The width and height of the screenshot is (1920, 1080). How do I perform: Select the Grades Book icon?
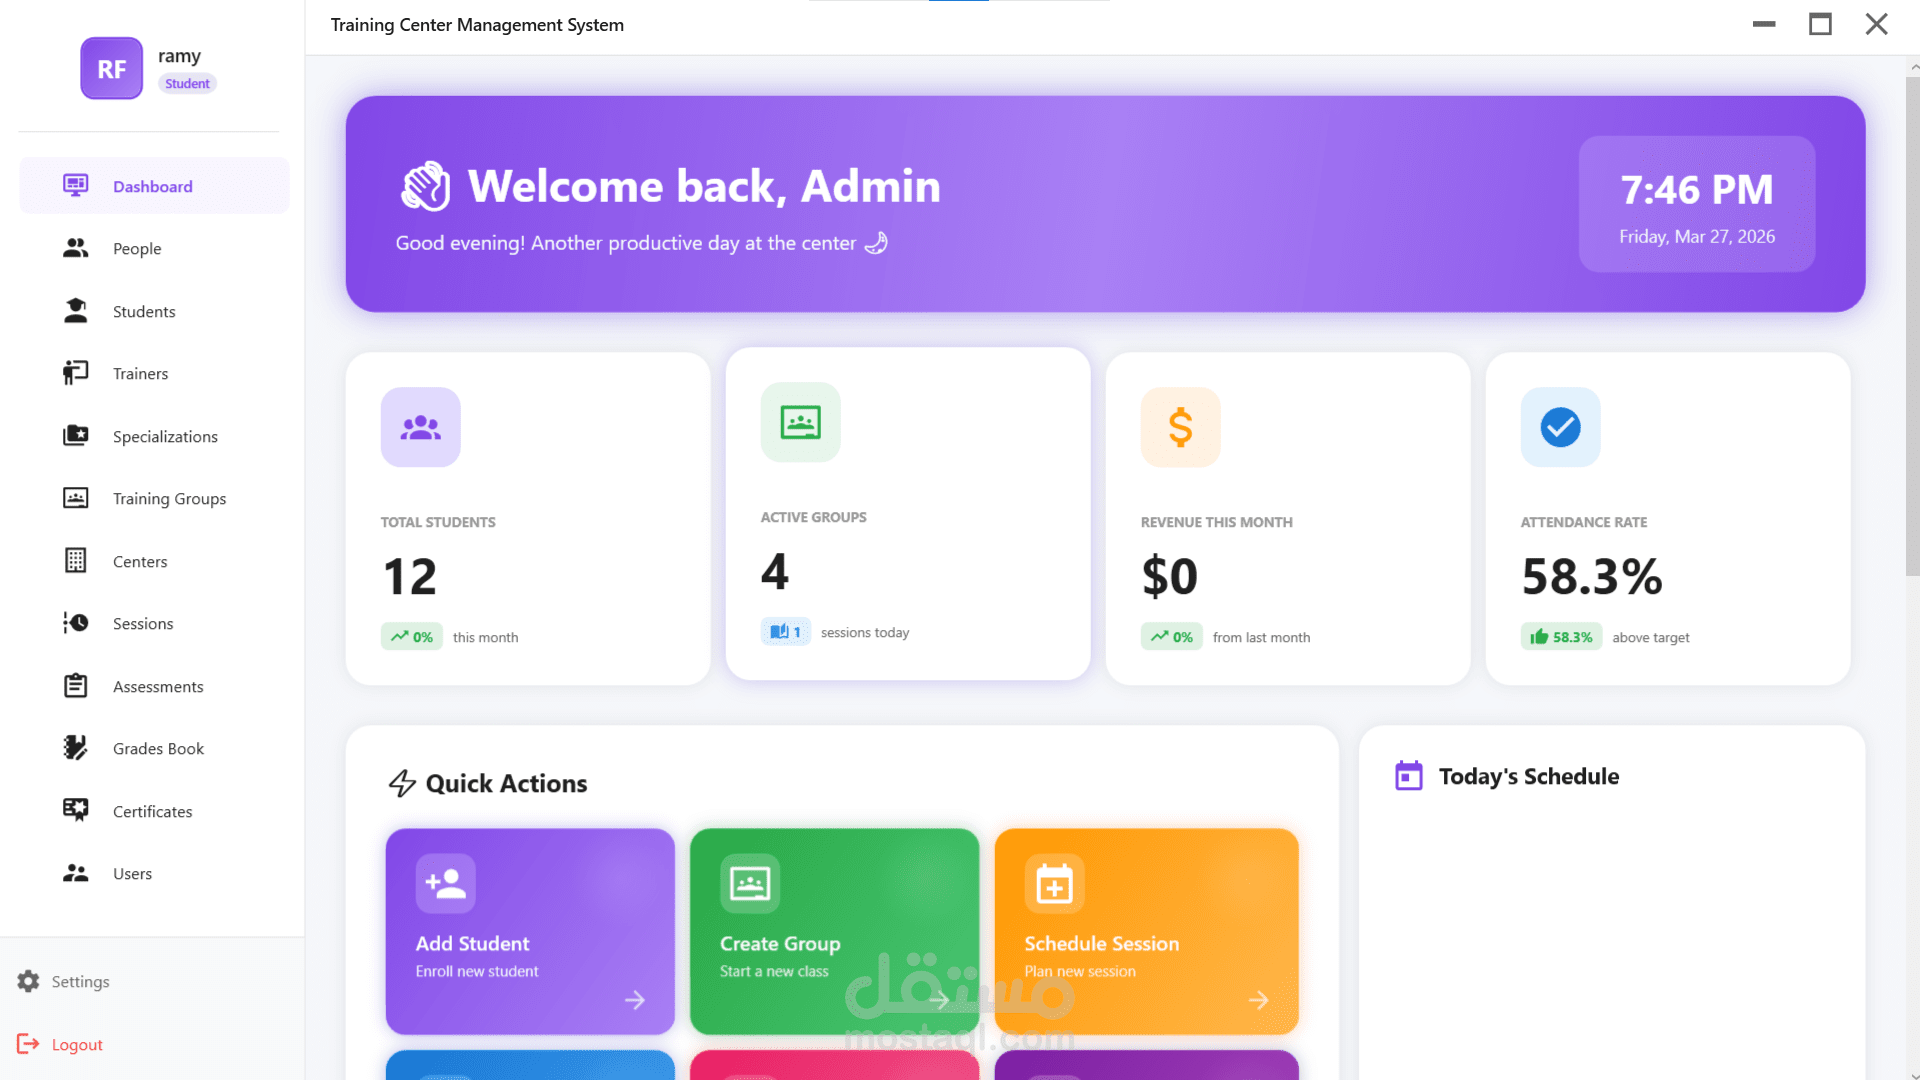[x=76, y=748]
